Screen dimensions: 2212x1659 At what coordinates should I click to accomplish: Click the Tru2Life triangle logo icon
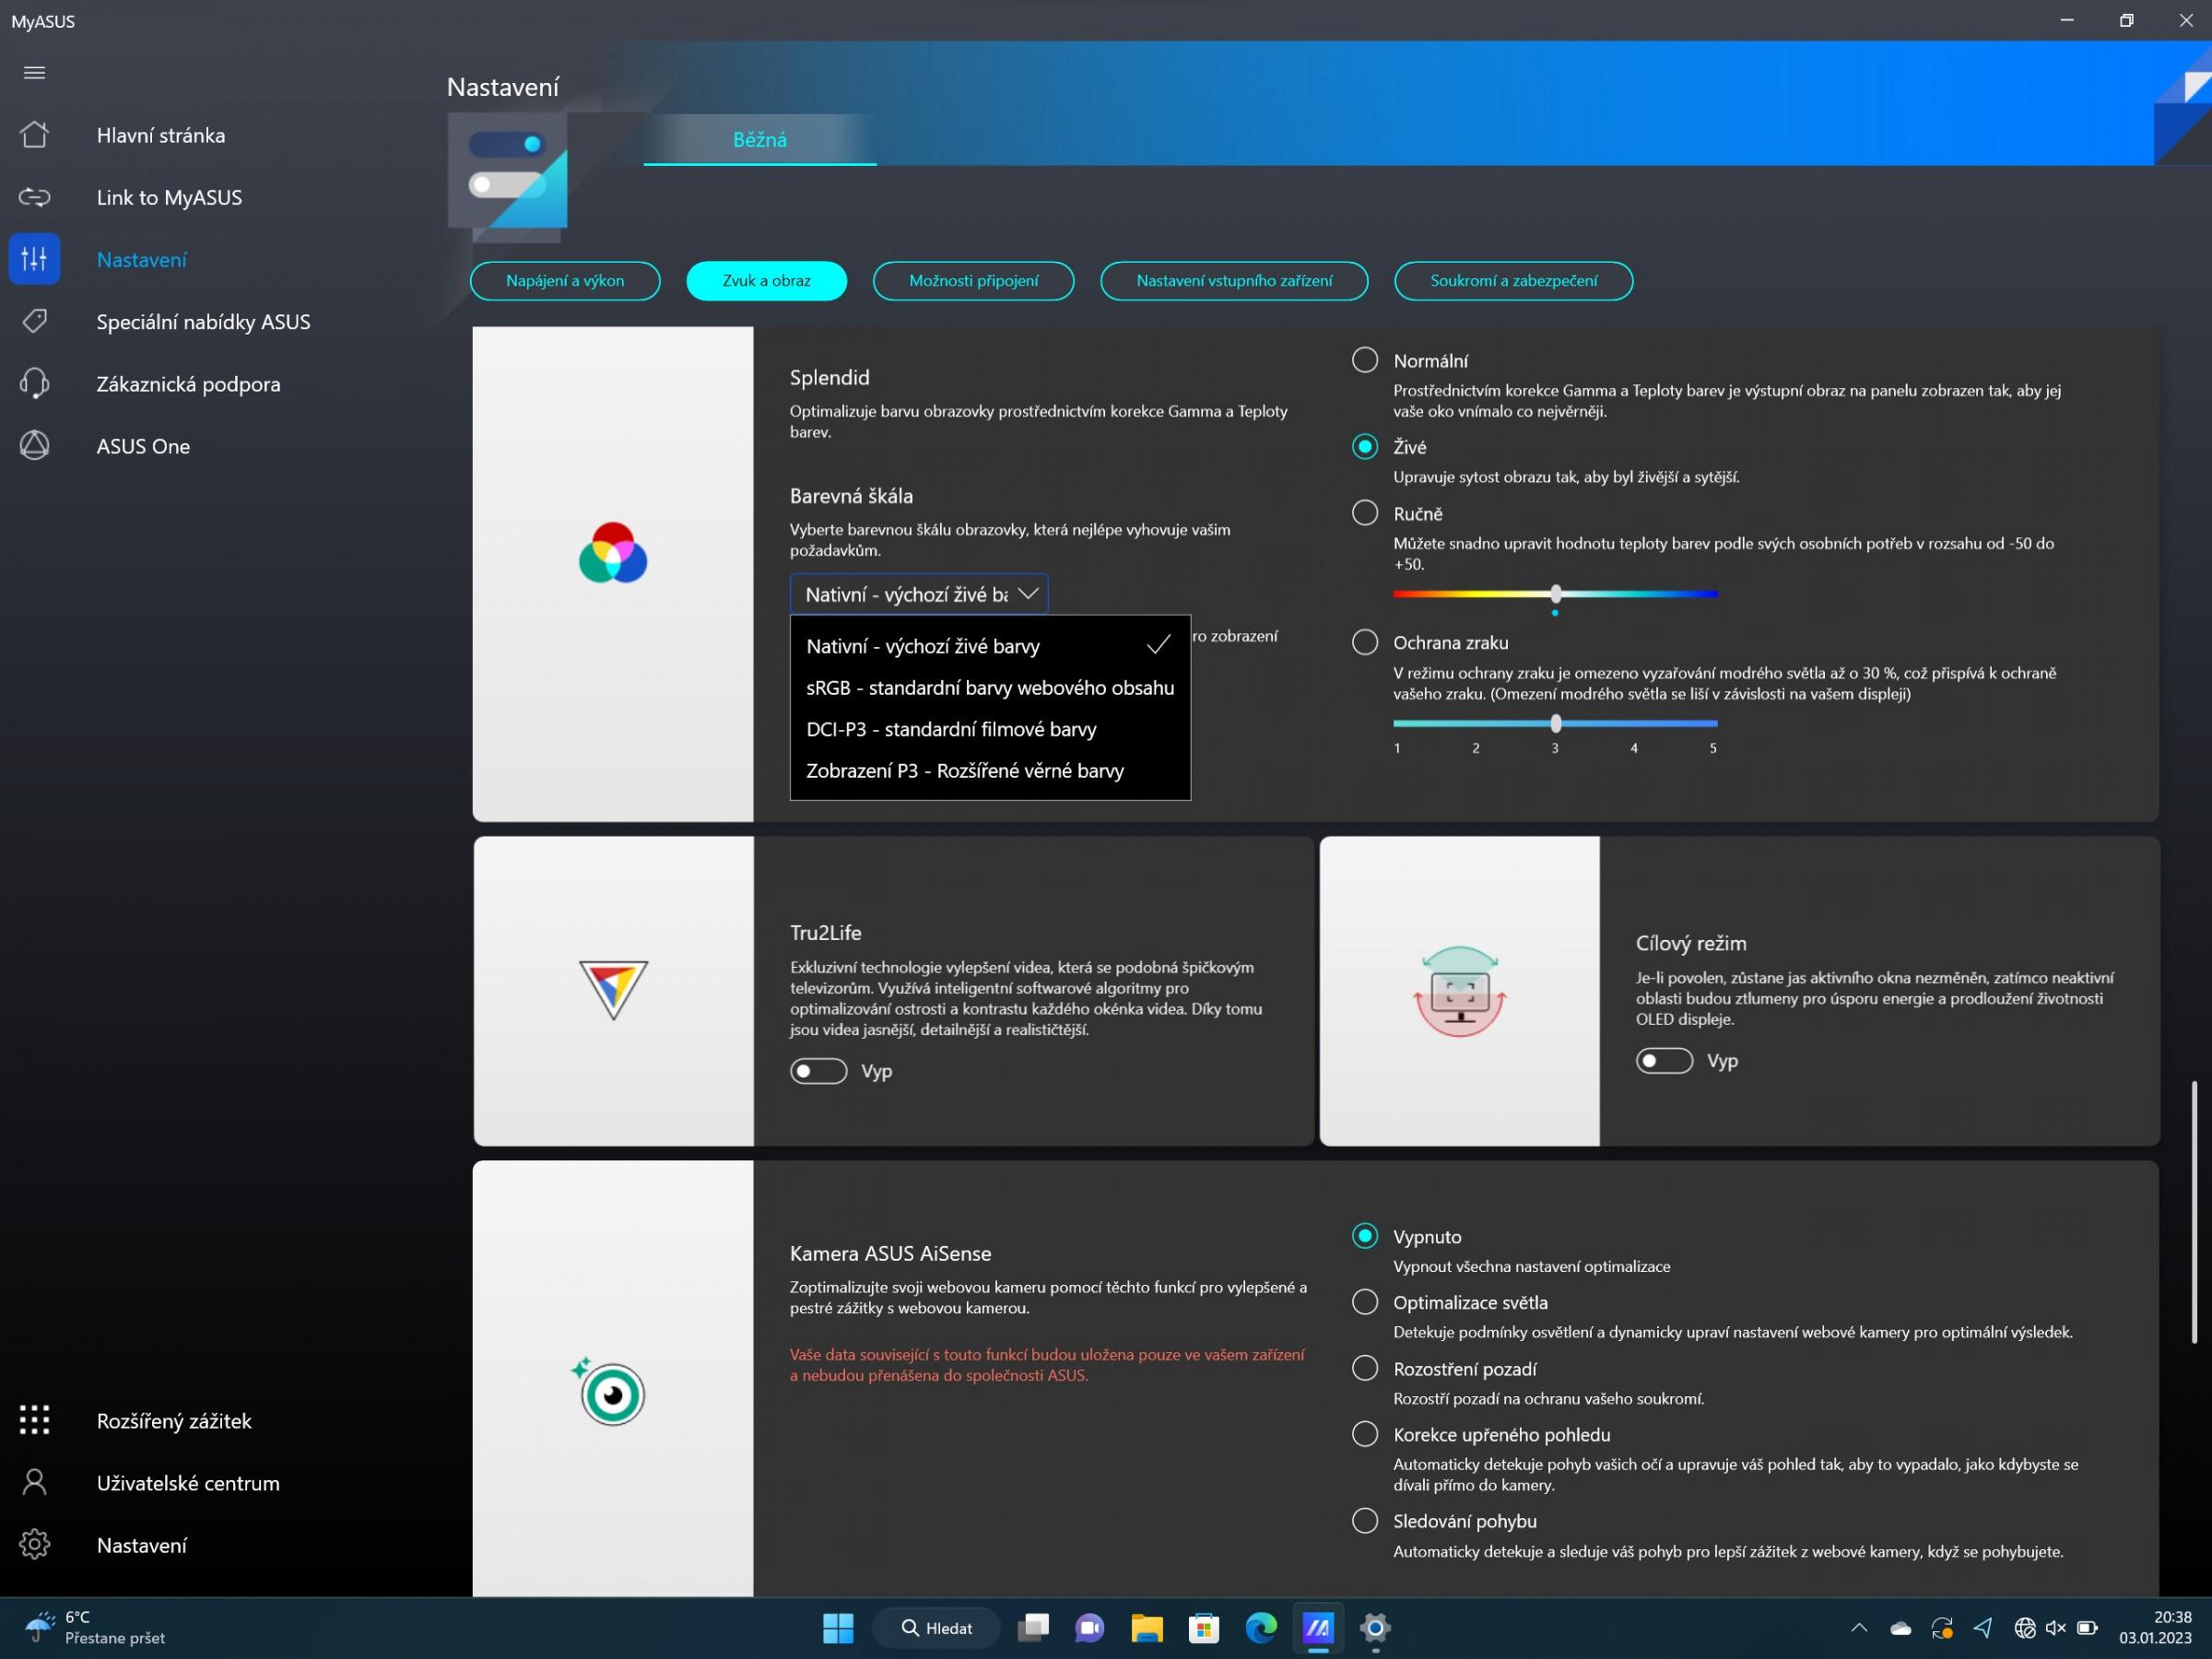(x=613, y=989)
